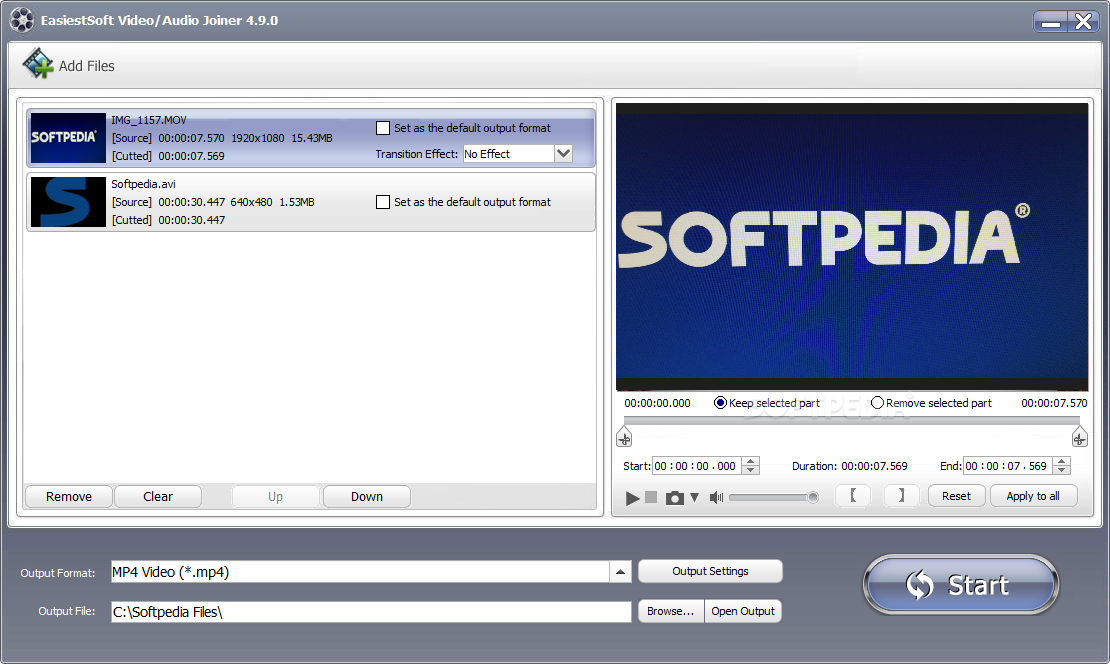Click the IMG_1157.MOV file name

click(149, 120)
